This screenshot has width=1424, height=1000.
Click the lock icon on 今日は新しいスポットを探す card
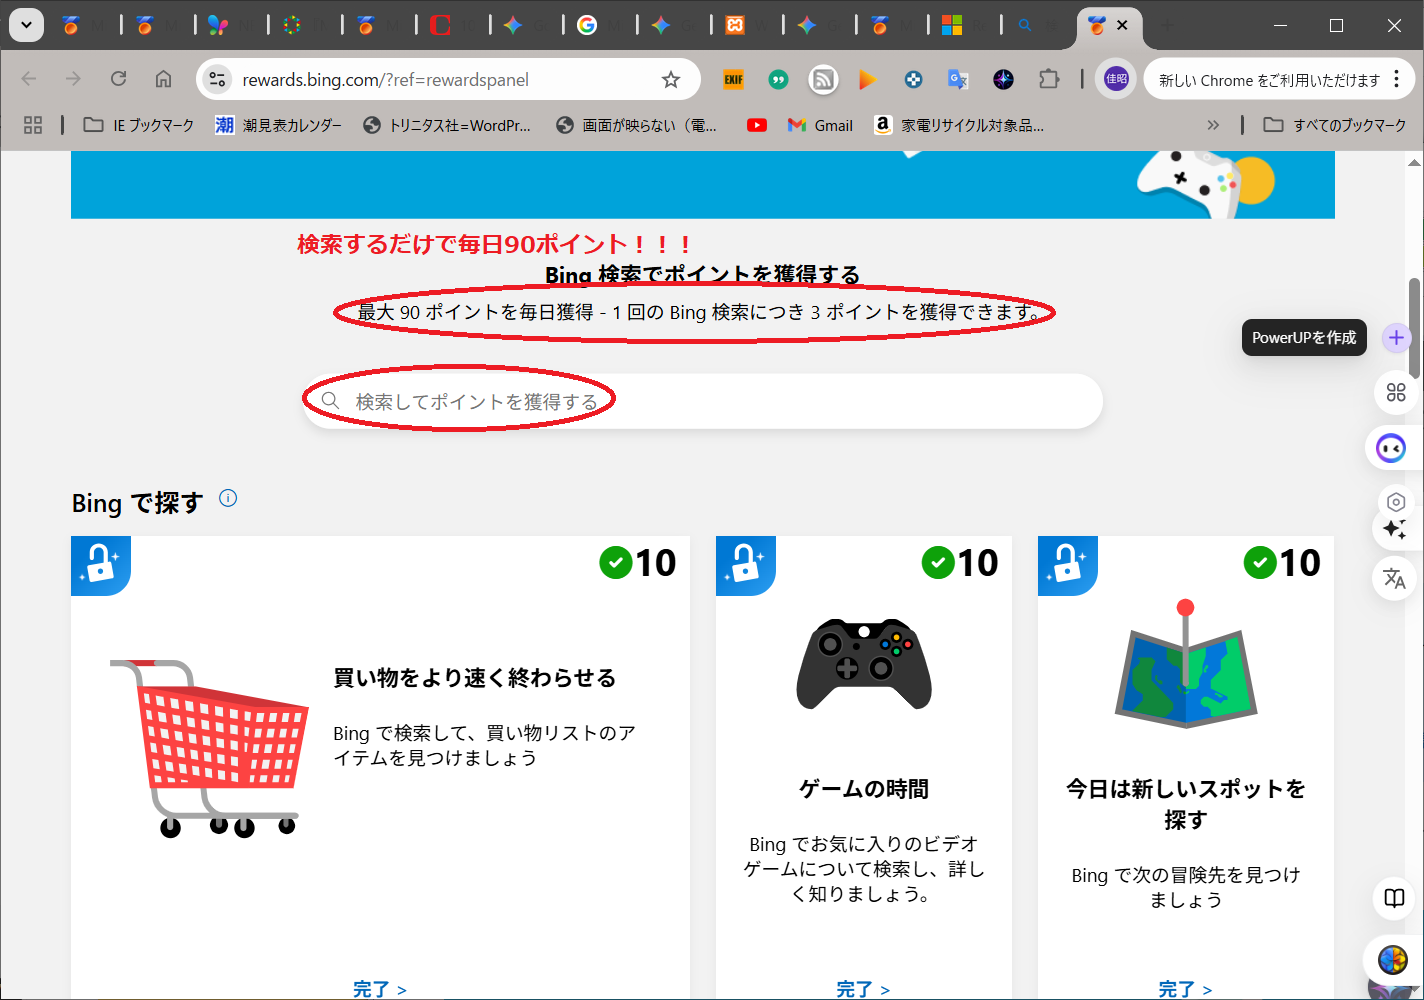pyautogui.click(x=1068, y=565)
